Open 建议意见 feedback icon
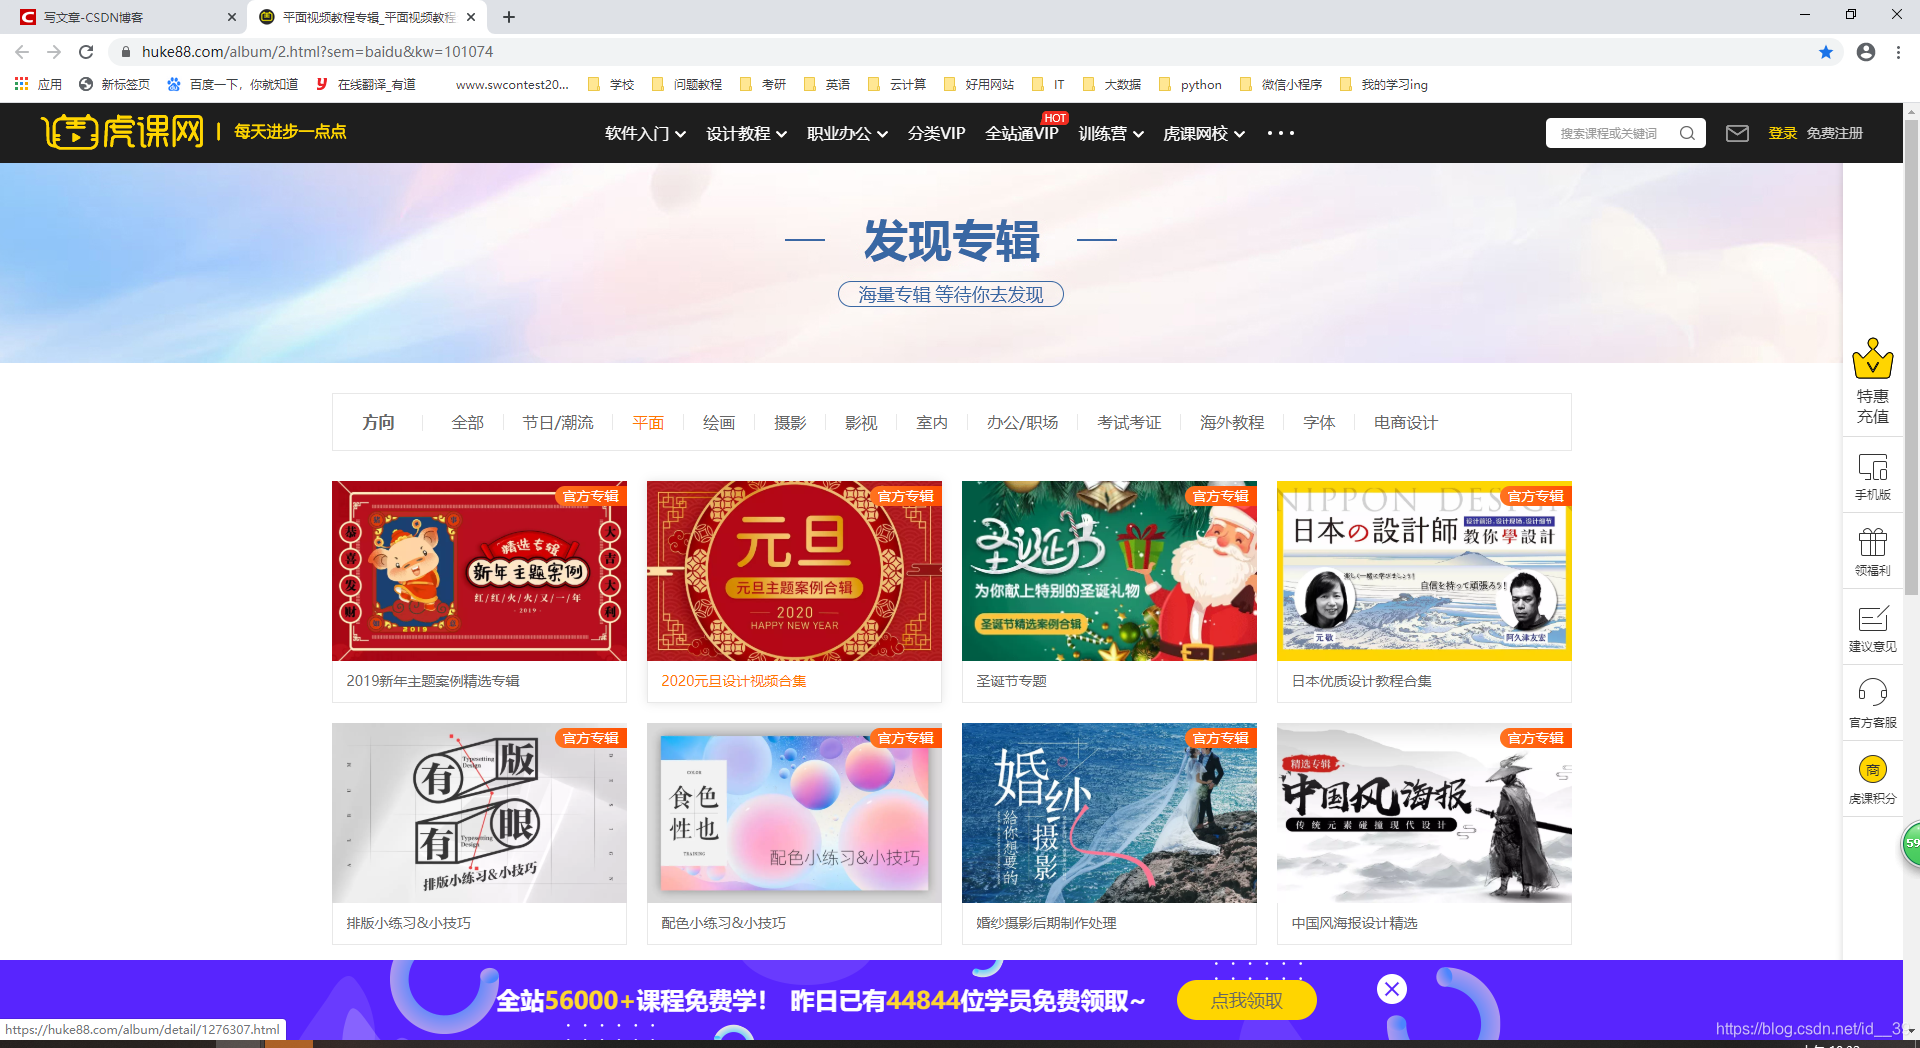This screenshot has width=1920, height=1048. point(1872,622)
